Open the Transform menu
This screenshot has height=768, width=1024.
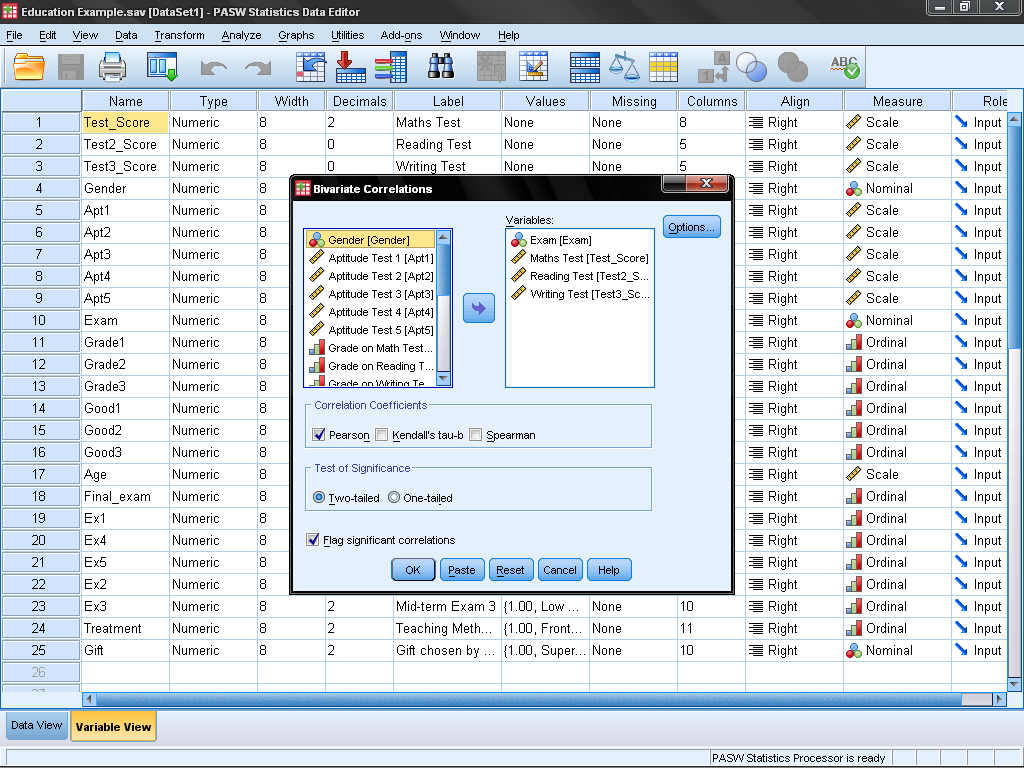point(179,35)
